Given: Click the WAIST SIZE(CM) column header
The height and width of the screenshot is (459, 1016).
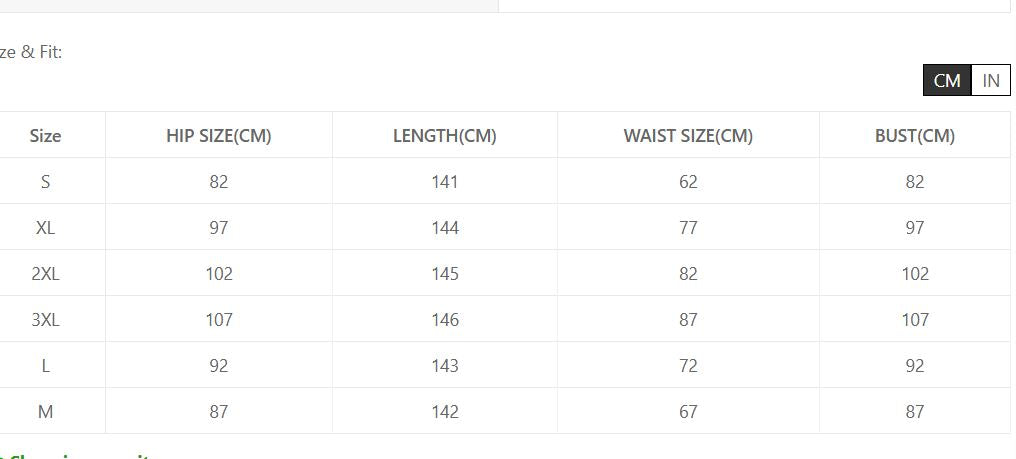Looking at the screenshot, I should (688, 136).
